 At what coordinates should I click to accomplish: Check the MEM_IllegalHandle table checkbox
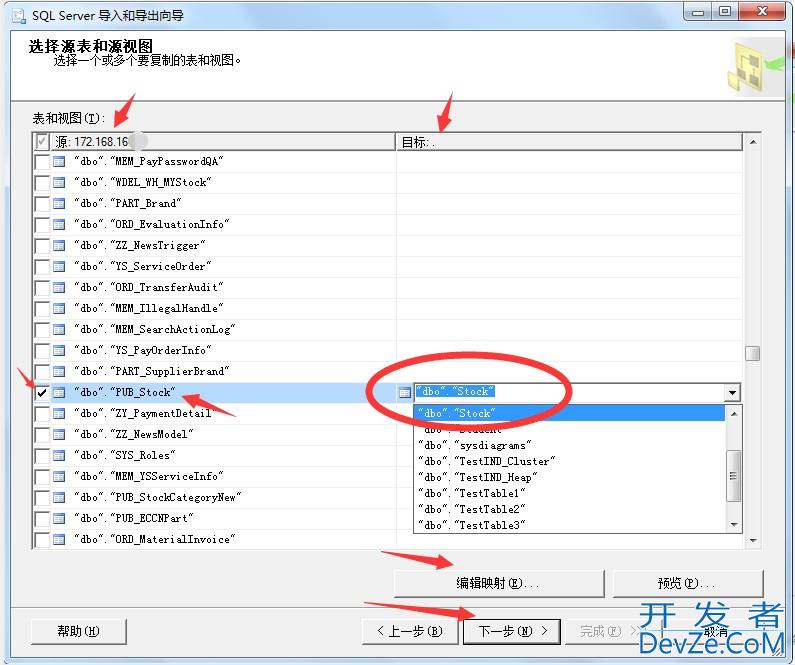pyautogui.click(x=42, y=309)
